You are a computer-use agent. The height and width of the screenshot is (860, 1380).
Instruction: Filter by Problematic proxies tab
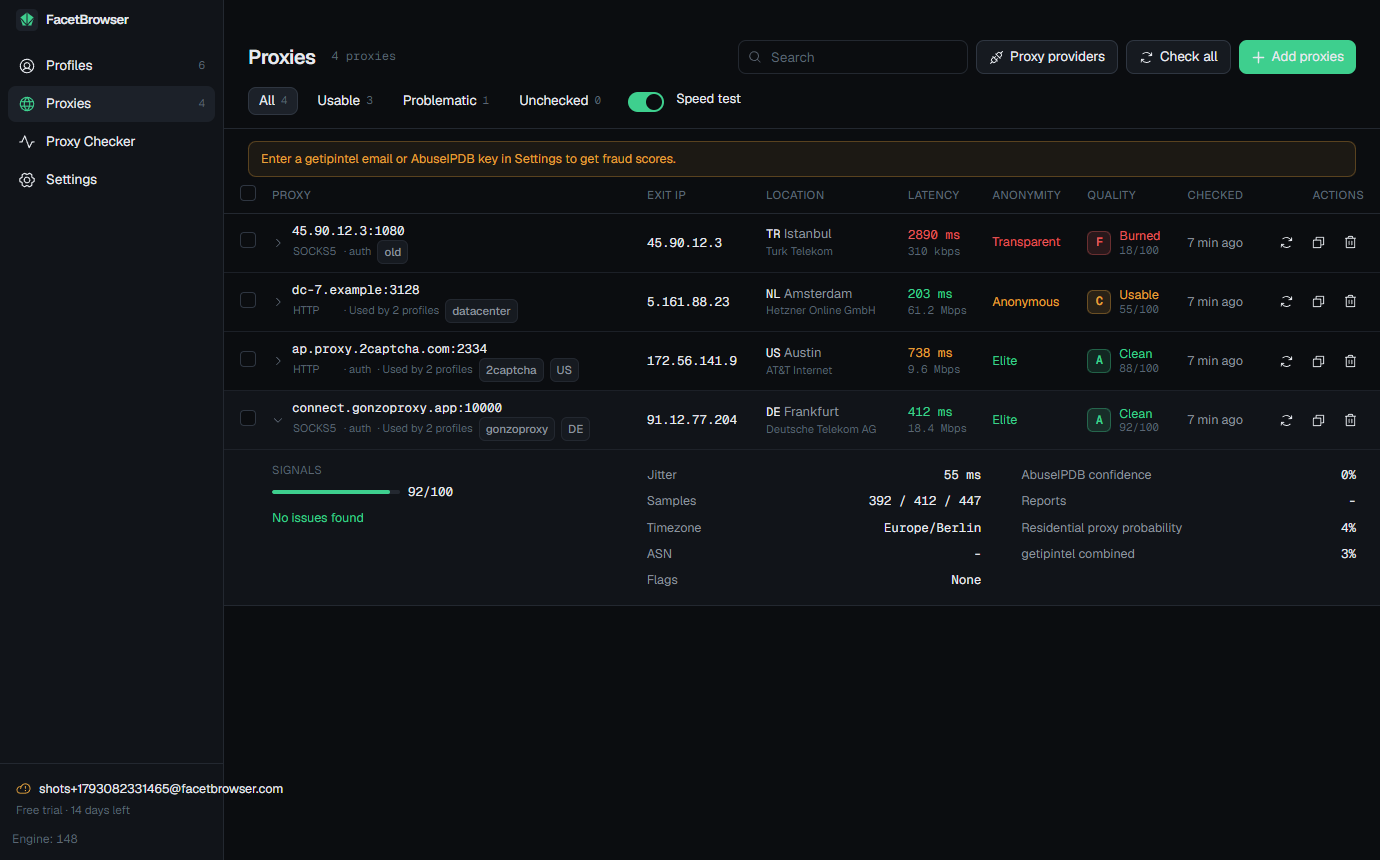tap(446, 101)
